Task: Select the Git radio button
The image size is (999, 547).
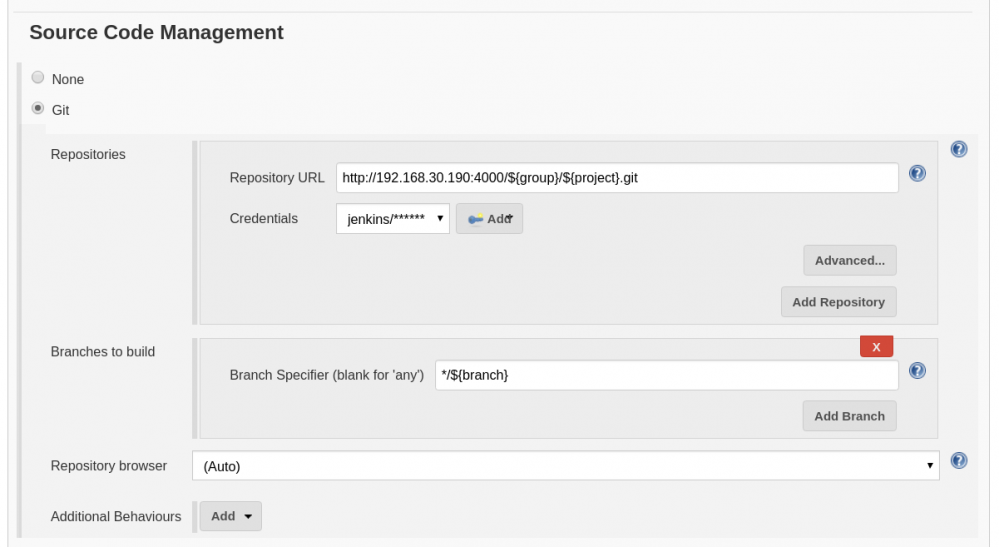Action: [38, 109]
